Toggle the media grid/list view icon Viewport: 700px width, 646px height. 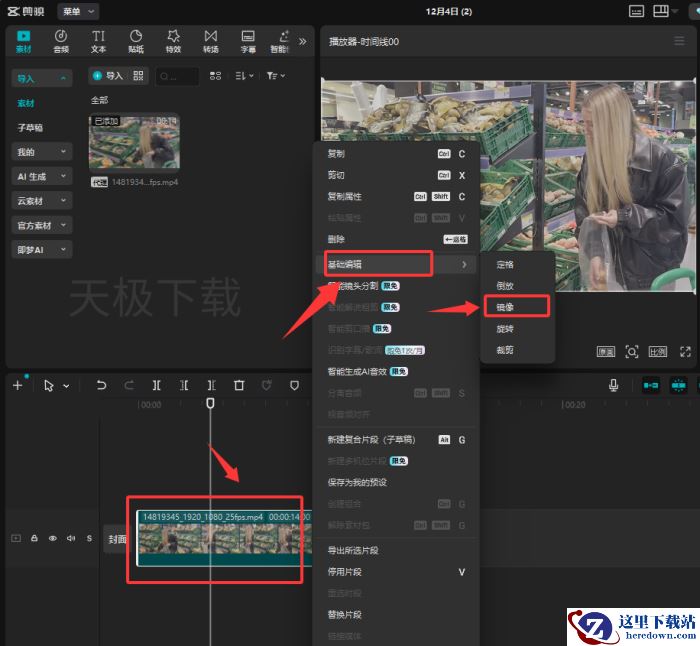point(215,76)
